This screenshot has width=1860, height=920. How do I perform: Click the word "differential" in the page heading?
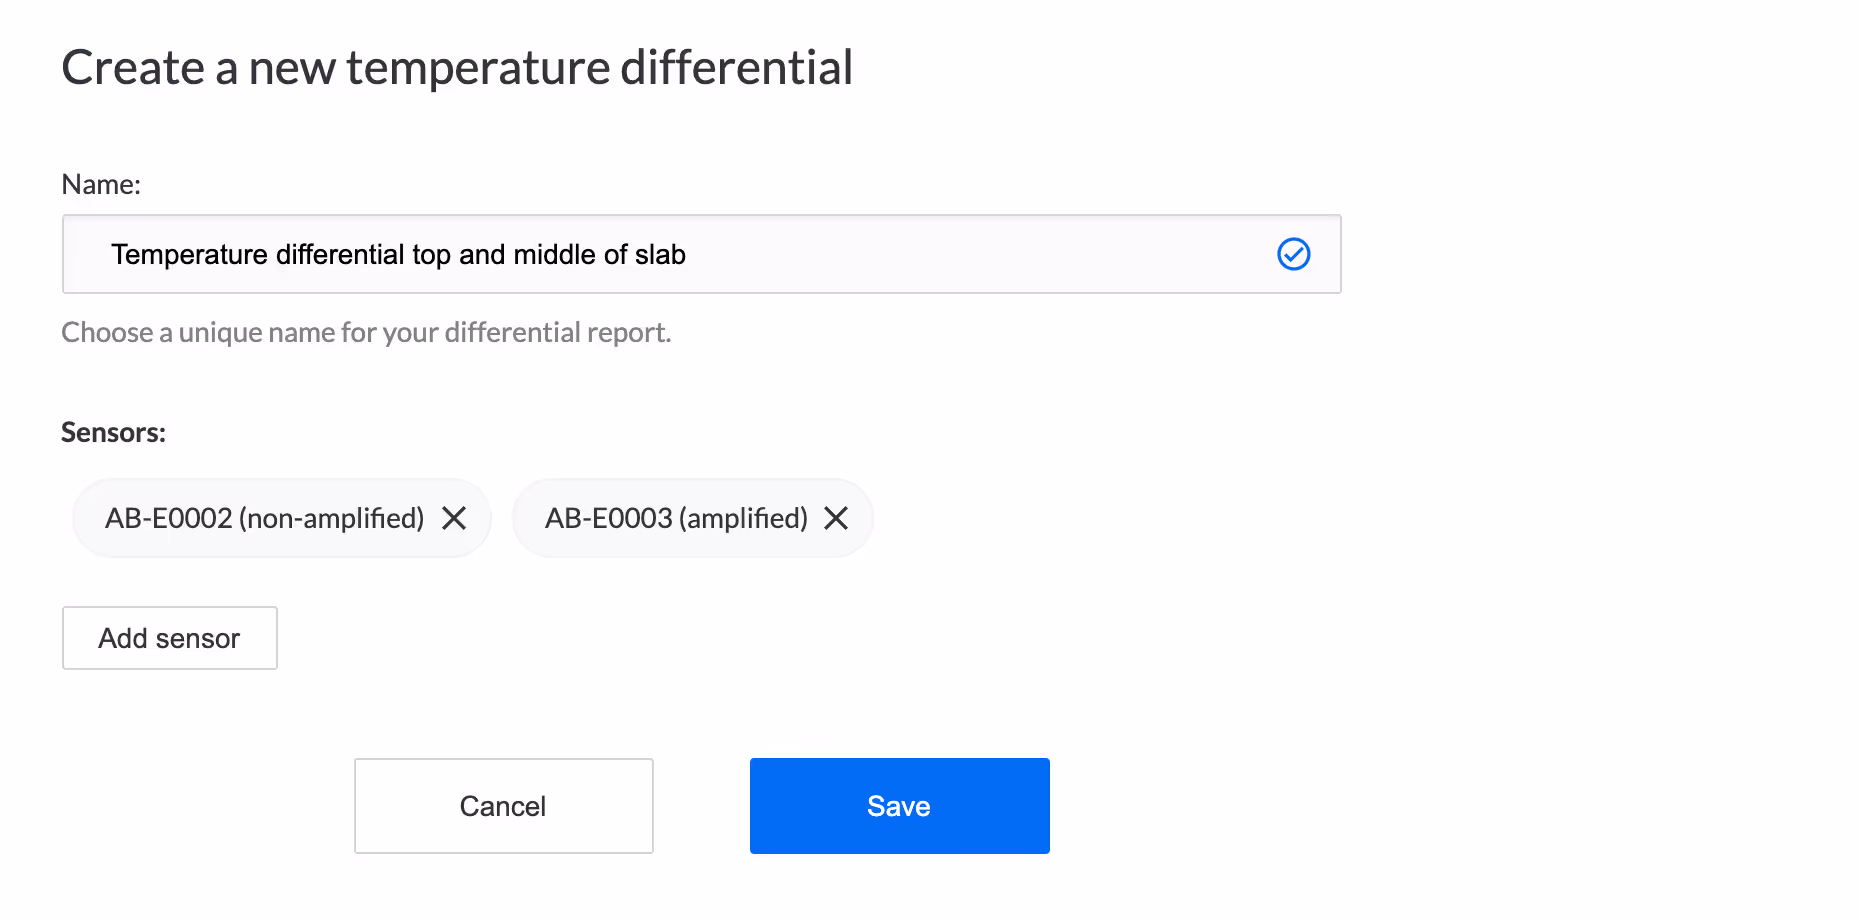736,68
